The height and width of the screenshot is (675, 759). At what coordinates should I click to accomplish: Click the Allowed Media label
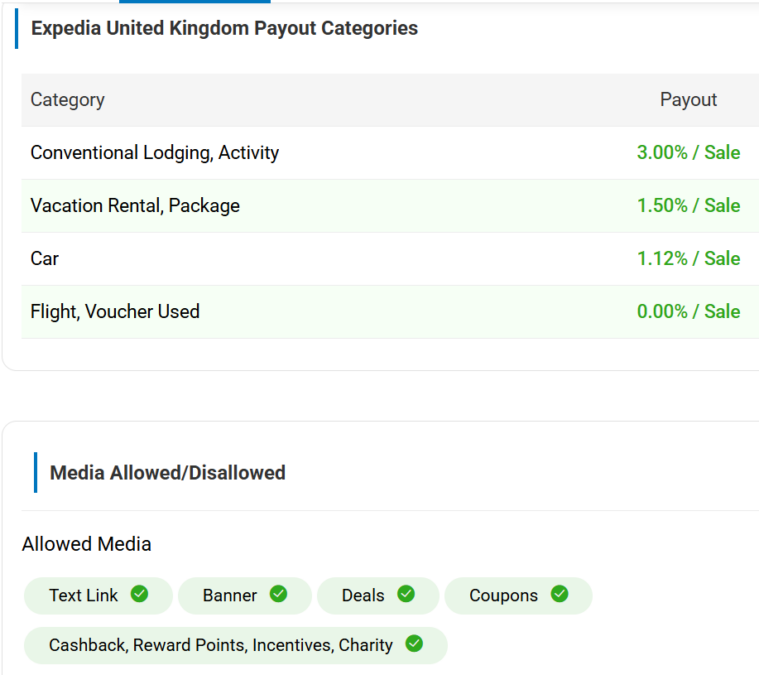click(x=86, y=545)
